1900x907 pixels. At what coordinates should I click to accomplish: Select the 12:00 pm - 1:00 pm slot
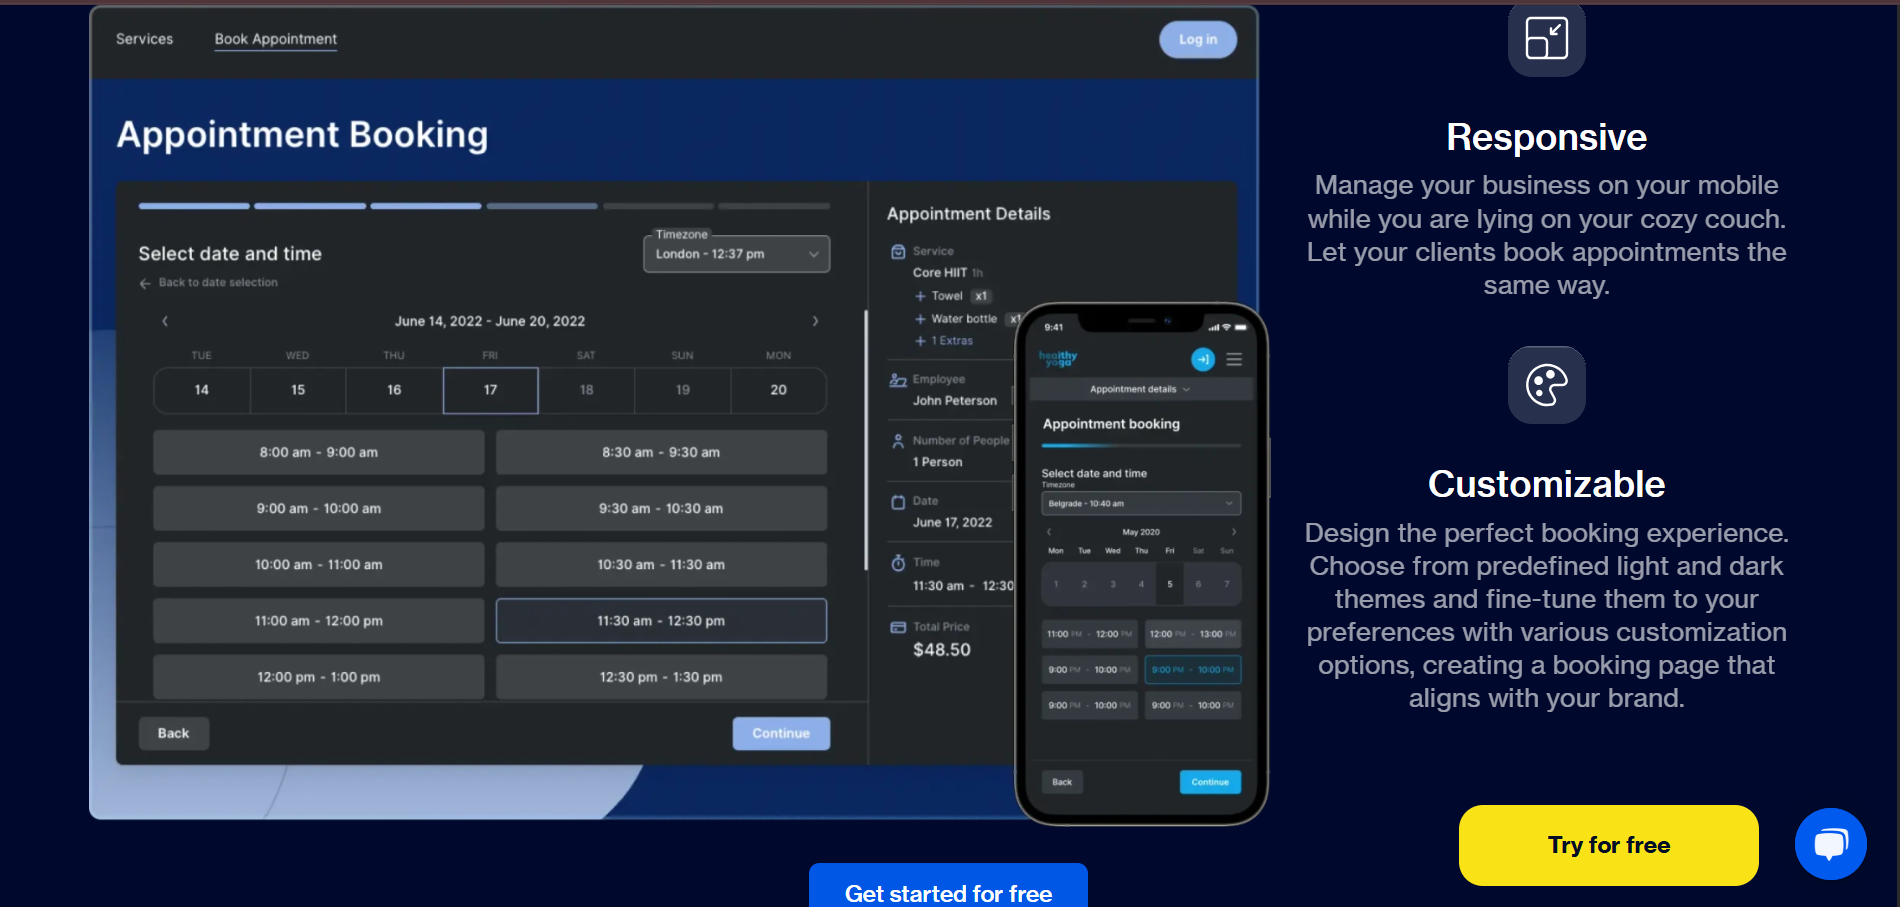coord(318,677)
